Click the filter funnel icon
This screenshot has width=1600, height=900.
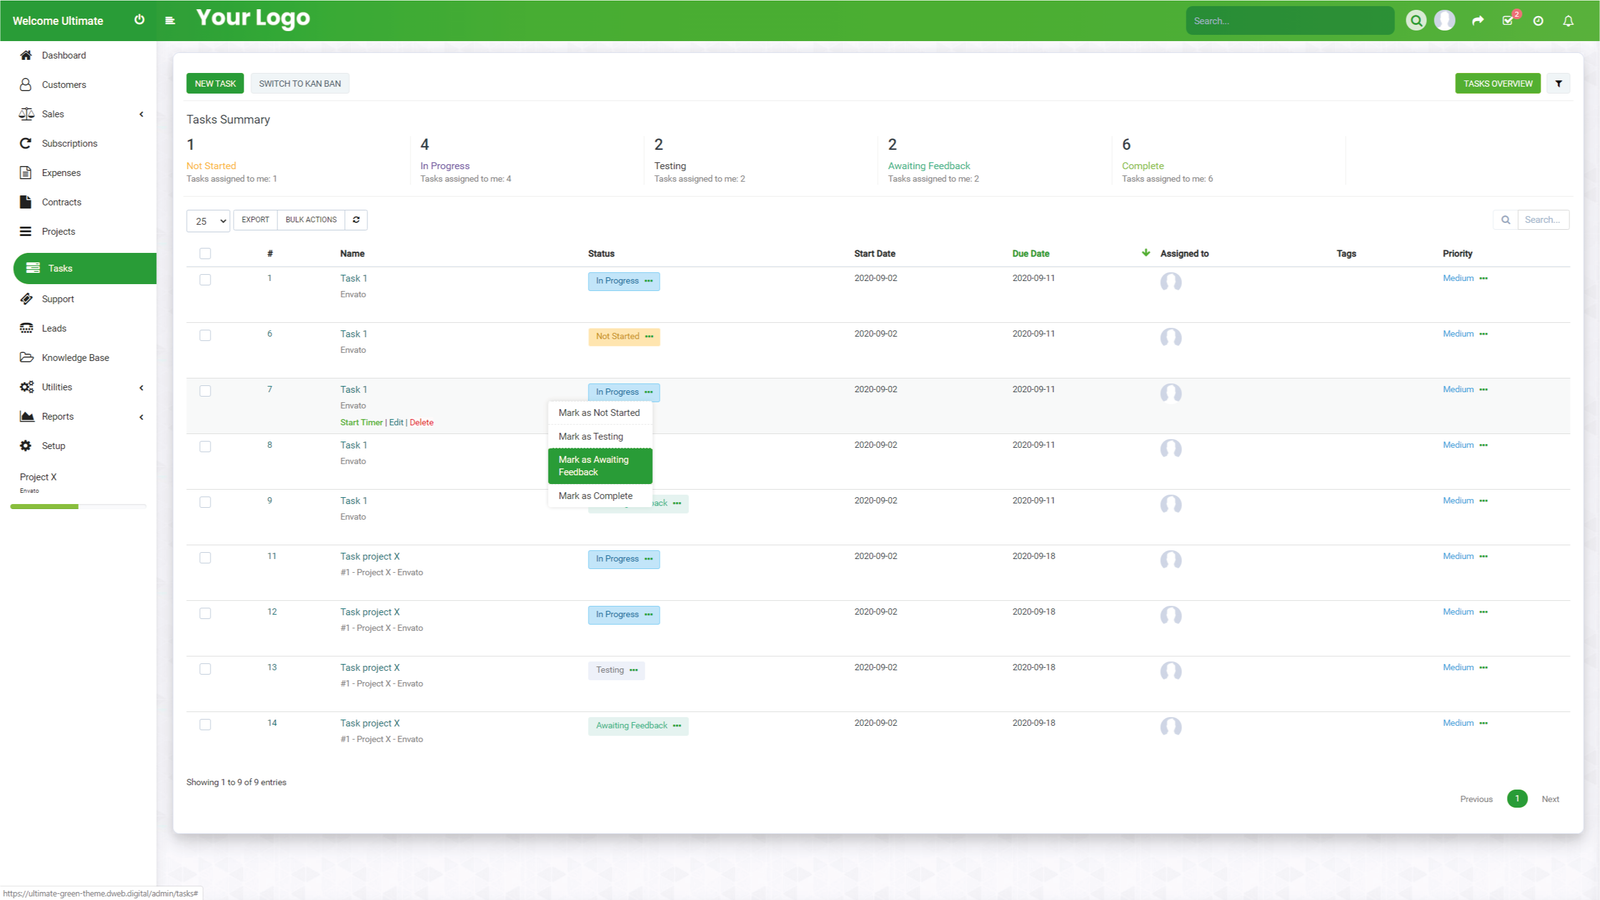pyautogui.click(x=1558, y=84)
